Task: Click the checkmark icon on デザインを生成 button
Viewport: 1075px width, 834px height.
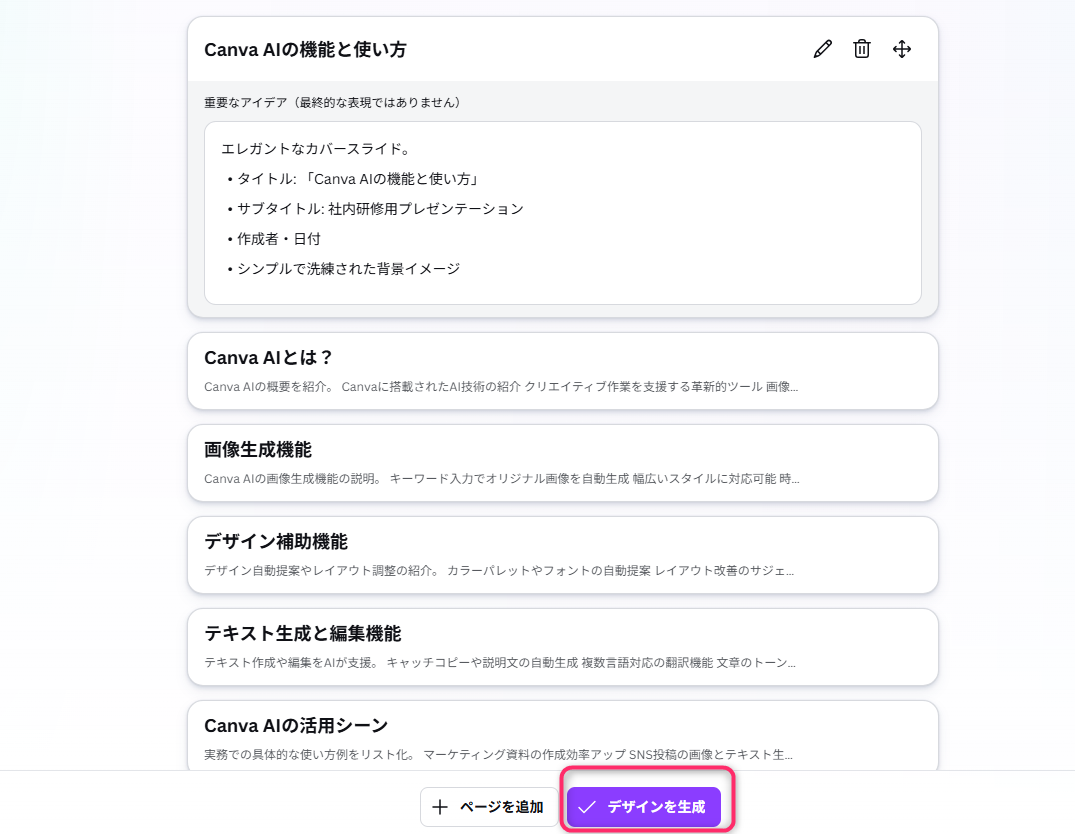Action: point(586,807)
